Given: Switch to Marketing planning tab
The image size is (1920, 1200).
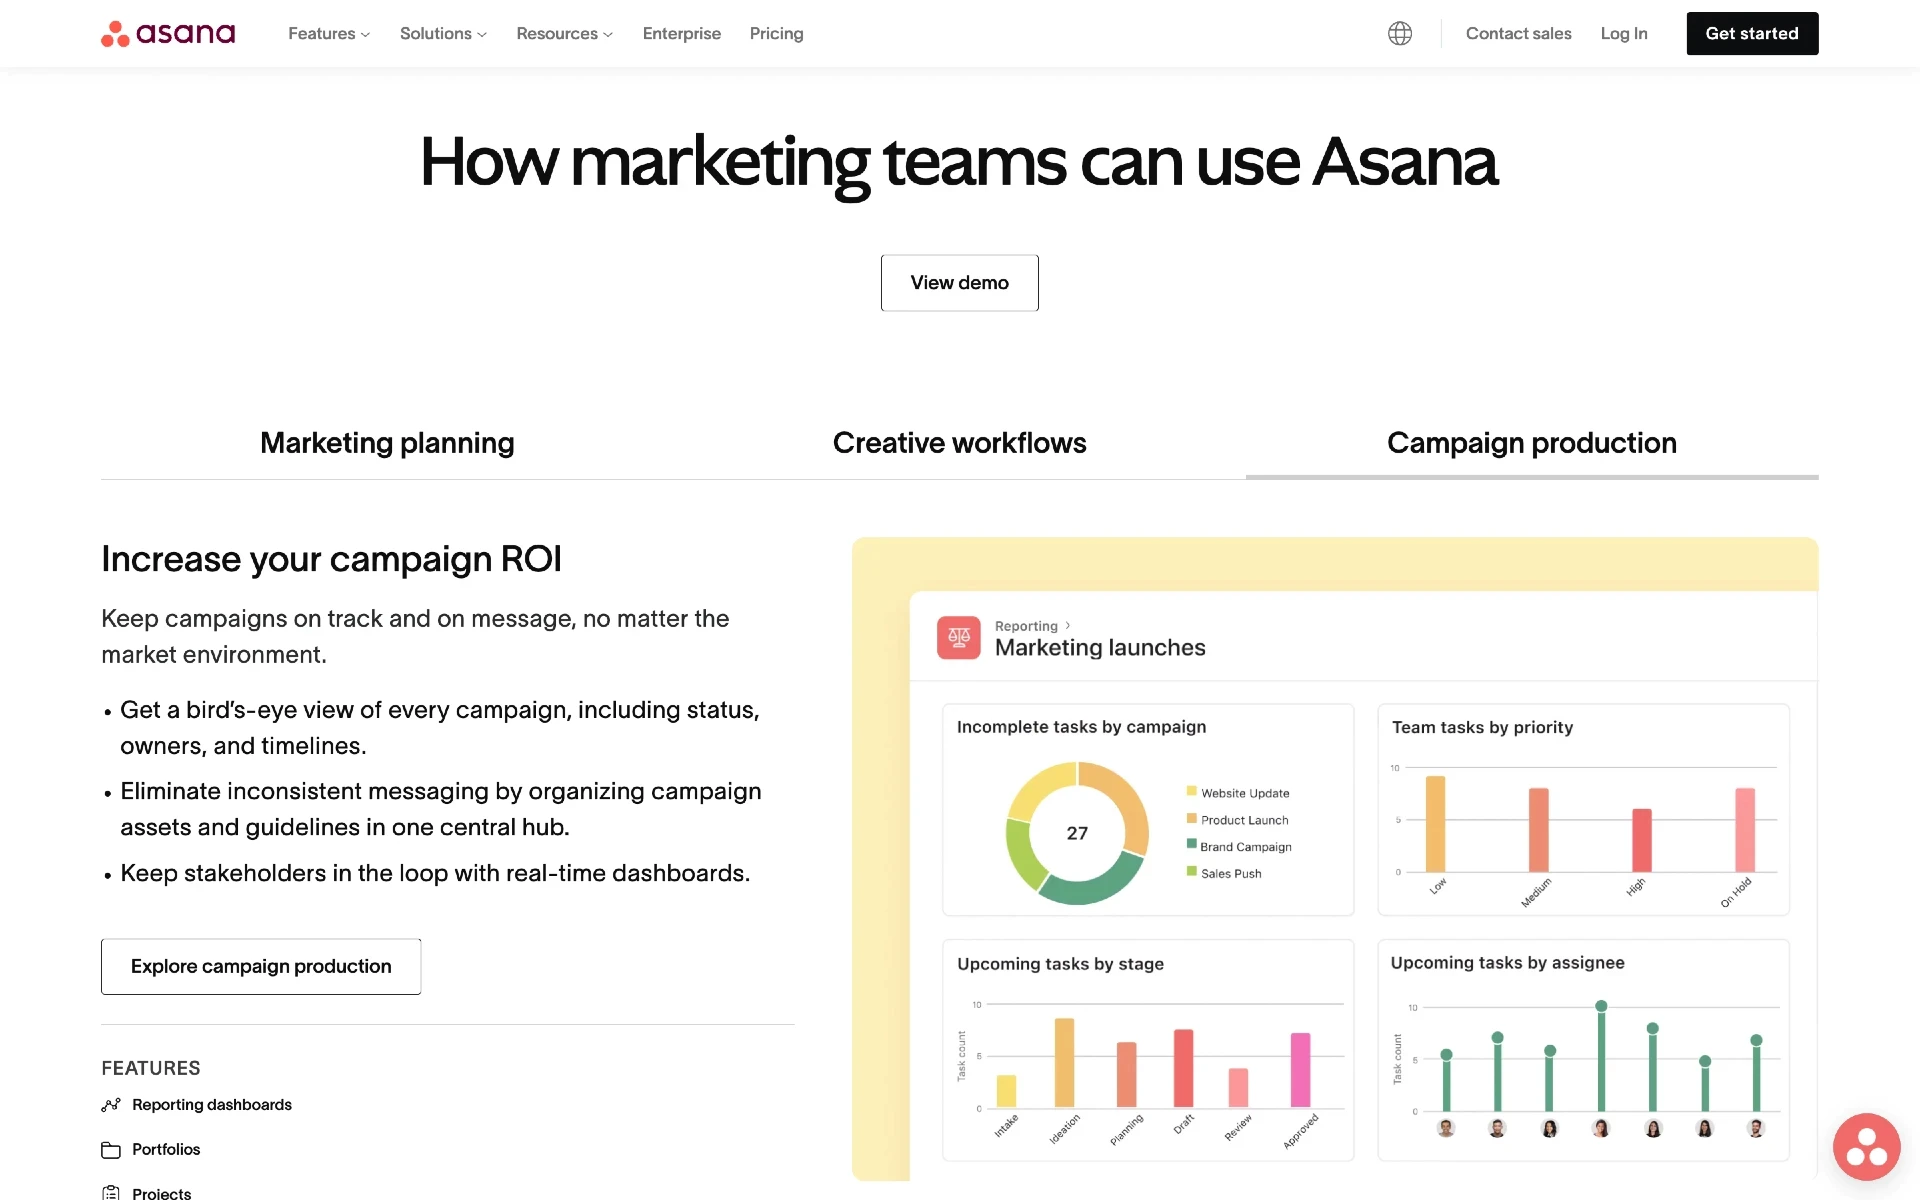Looking at the screenshot, I should pos(387,442).
